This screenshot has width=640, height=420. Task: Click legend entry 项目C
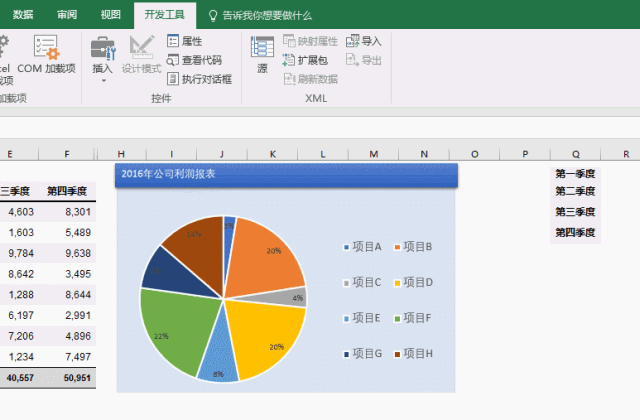[362, 282]
